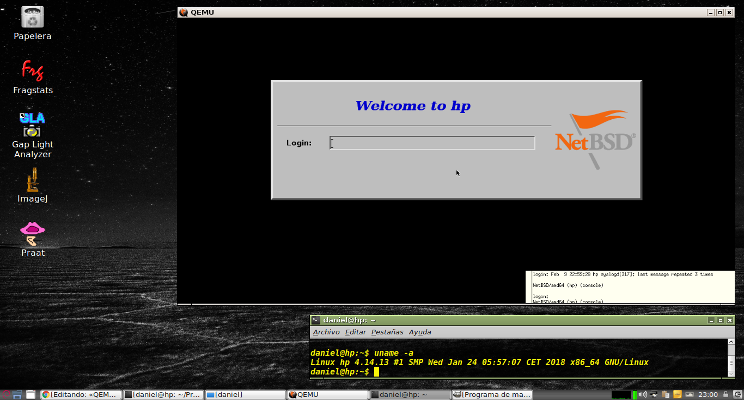This screenshot has height=400, width=744.
Task: Select 'Programa de ma...' taskbar entry
Action: pyautogui.click(x=495, y=394)
